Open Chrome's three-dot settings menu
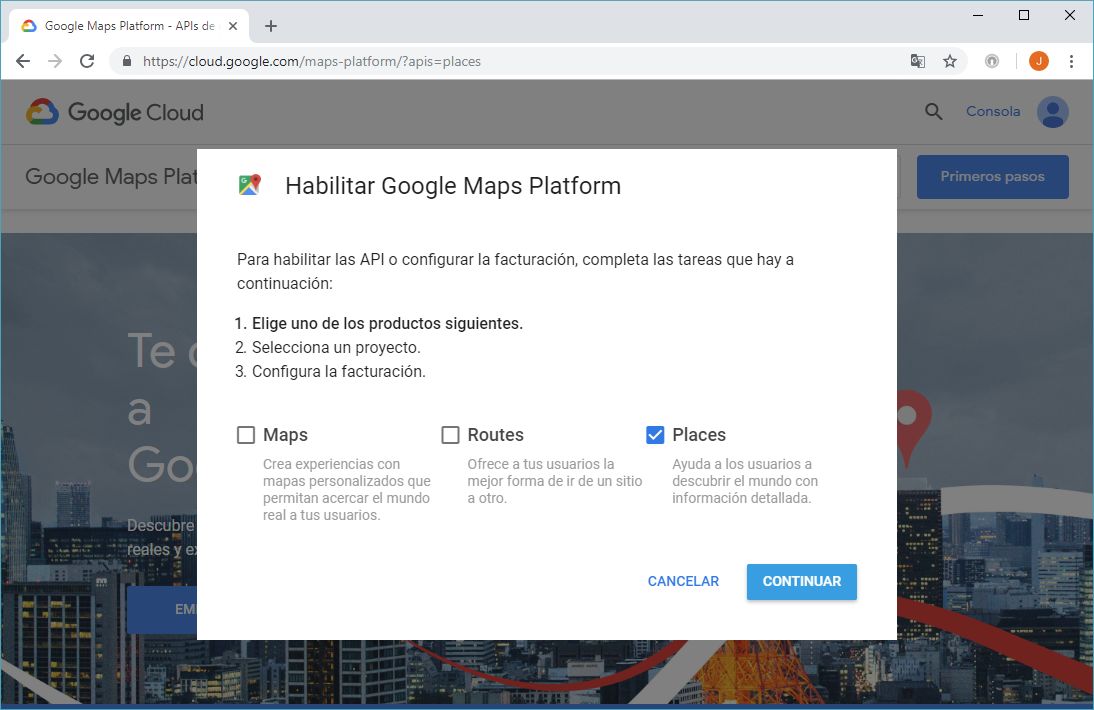The image size is (1094, 710). 1072,61
